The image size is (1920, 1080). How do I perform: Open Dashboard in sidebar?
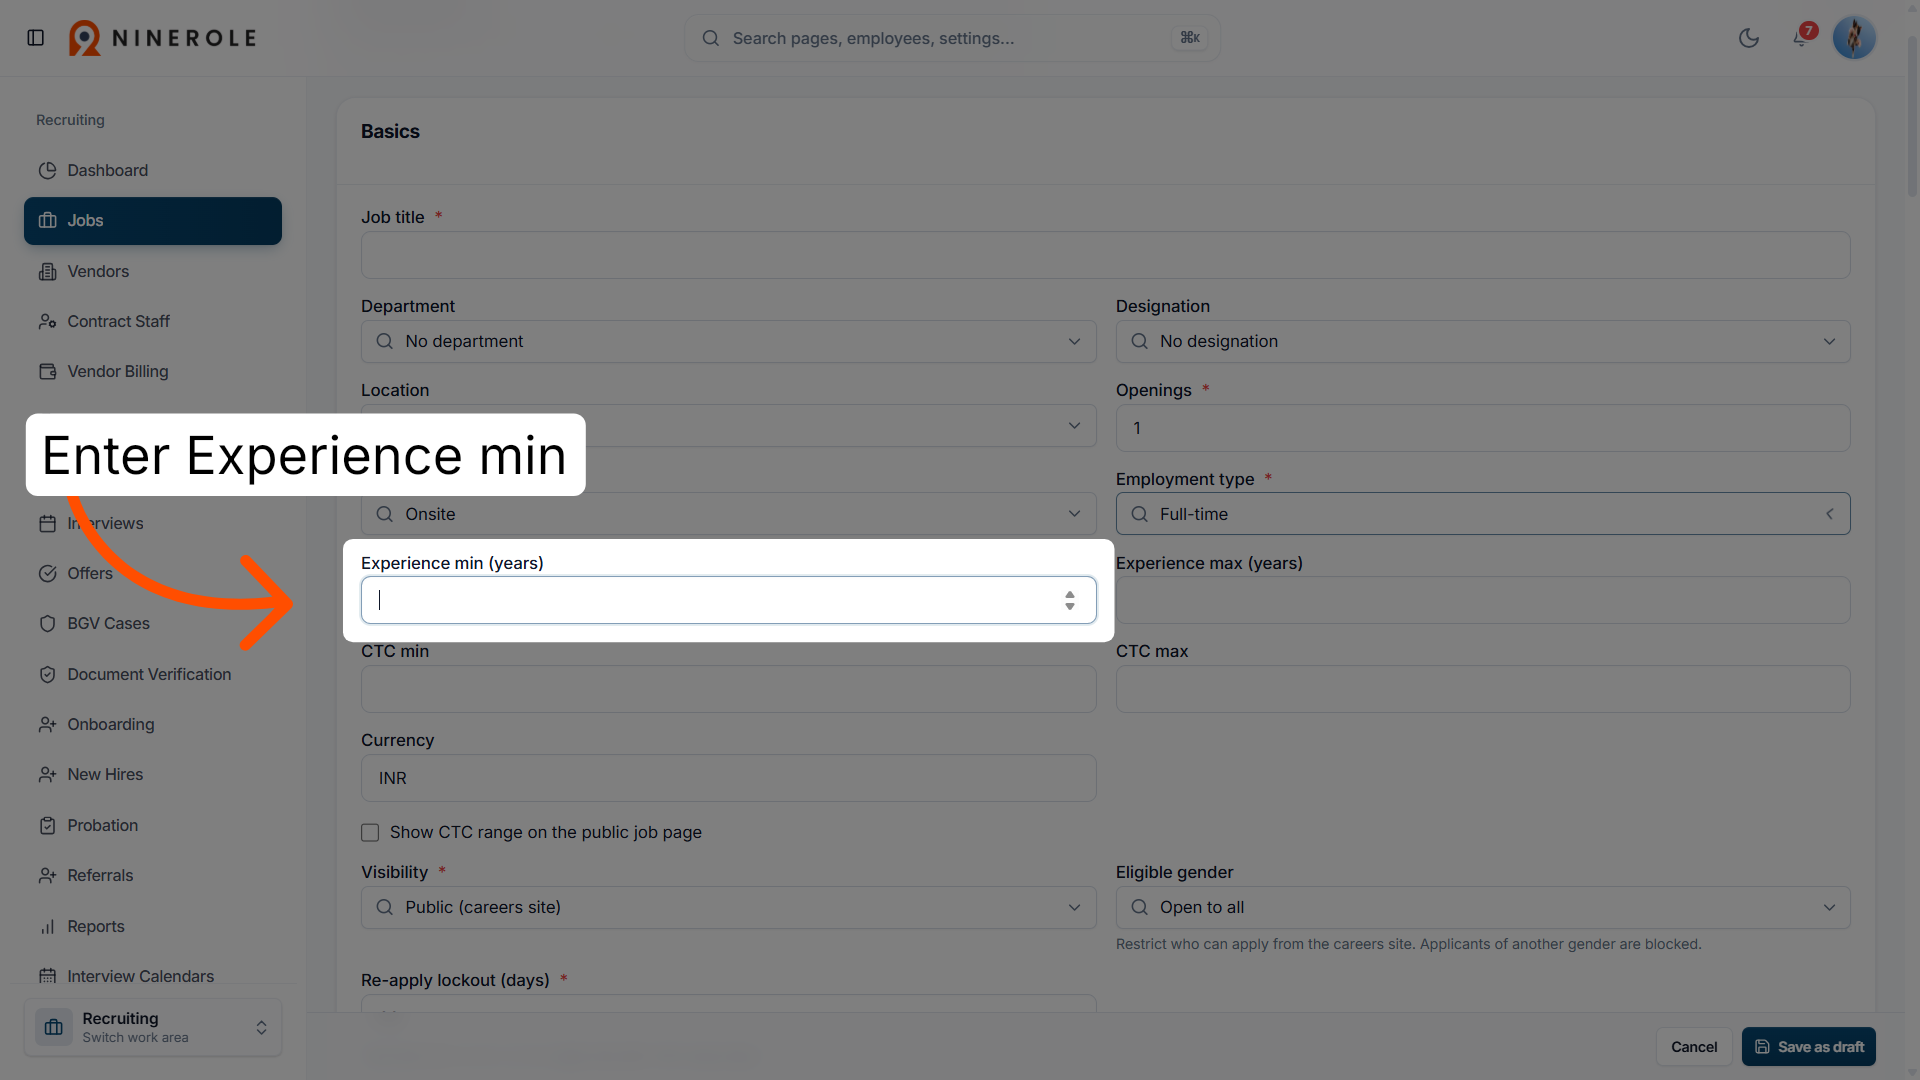(x=153, y=170)
